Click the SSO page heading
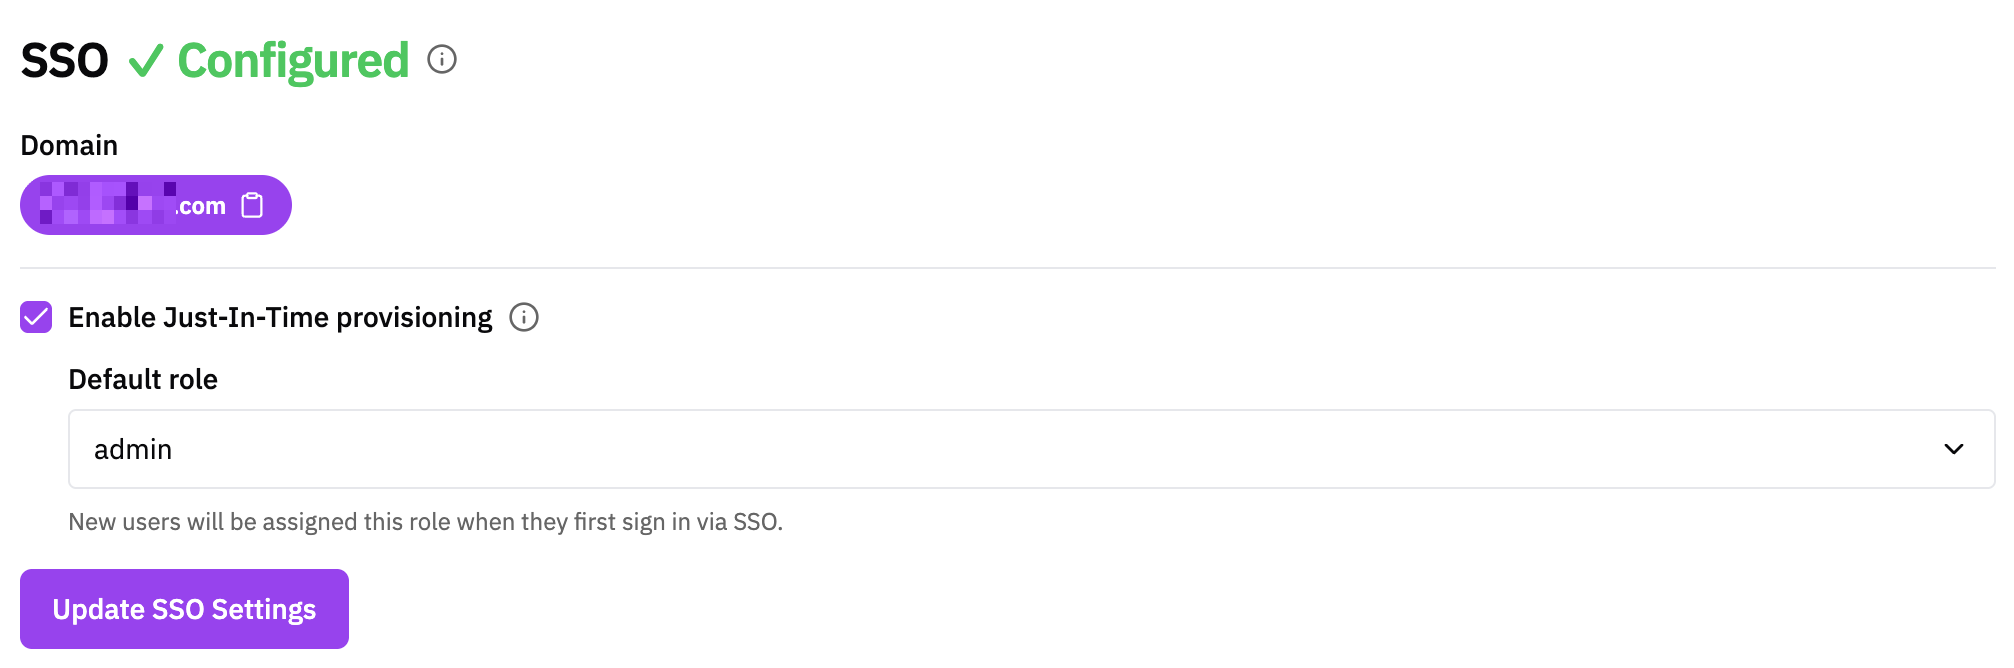Image resolution: width=2014 pixels, height=668 pixels. click(x=63, y=60)
